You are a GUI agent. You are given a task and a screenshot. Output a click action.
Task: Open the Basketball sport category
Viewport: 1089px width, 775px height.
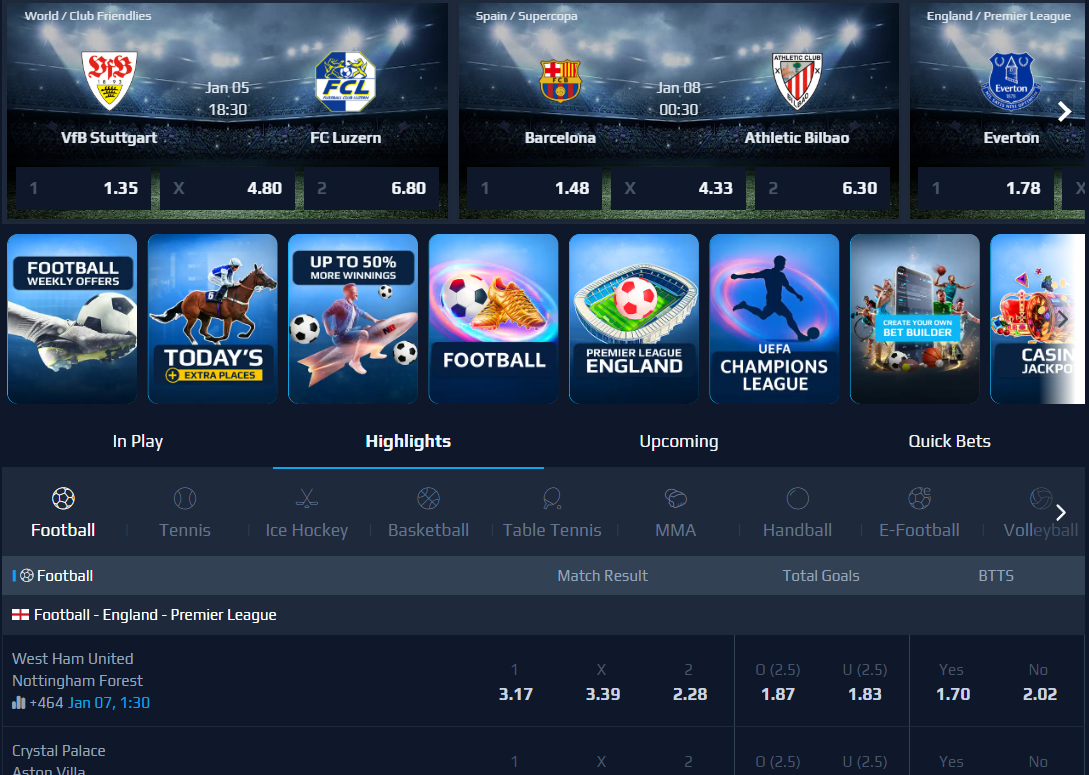tap(429, 498)
